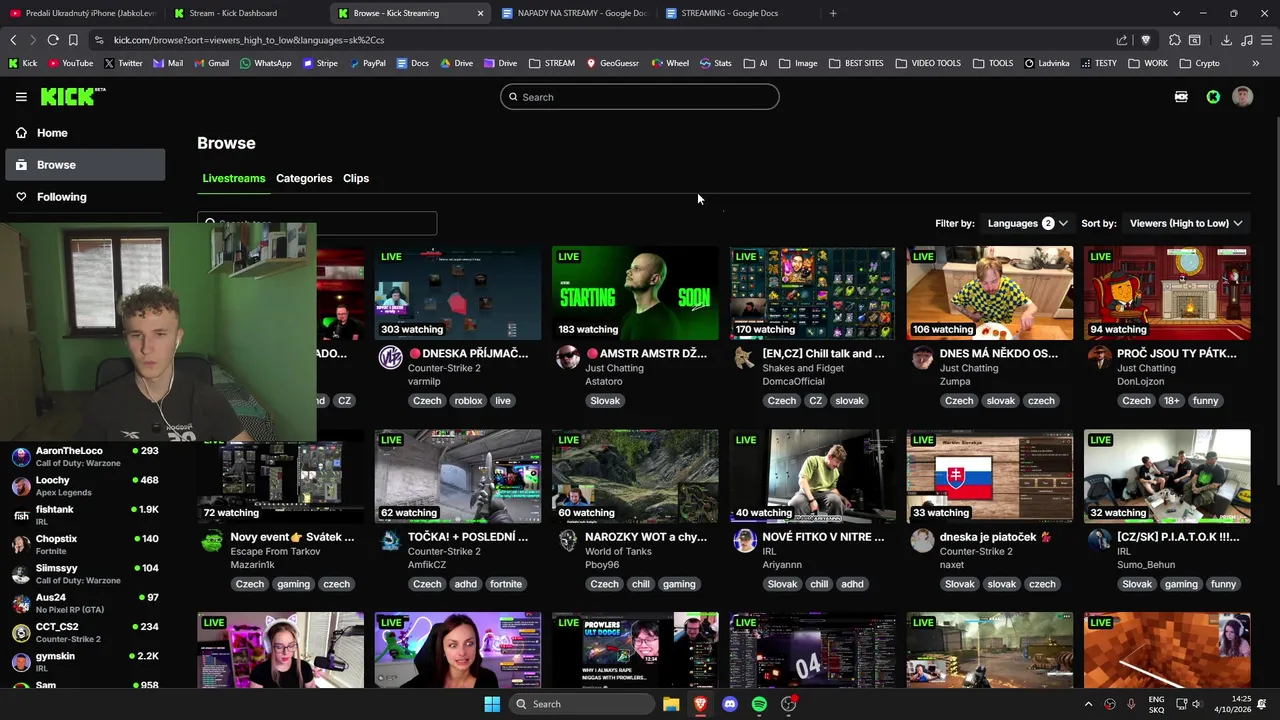
Task: Open the 60 watching World of Tanks thumbnail
Action: pos(635,476)
